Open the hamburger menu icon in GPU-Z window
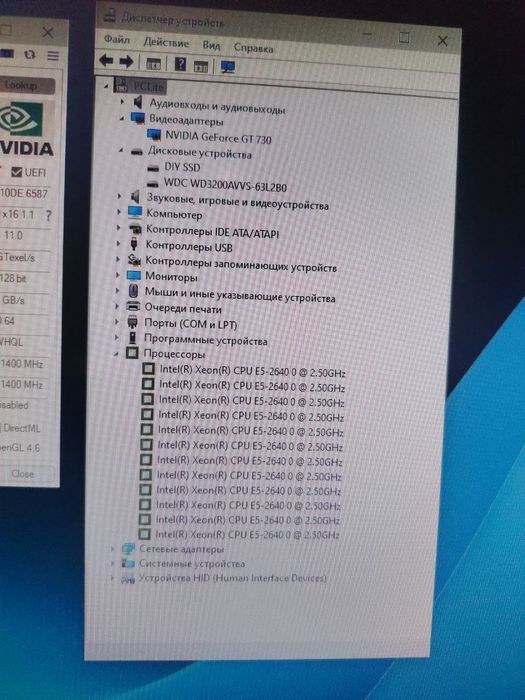Screen dimensions: 525x700 tap(53, 55)
